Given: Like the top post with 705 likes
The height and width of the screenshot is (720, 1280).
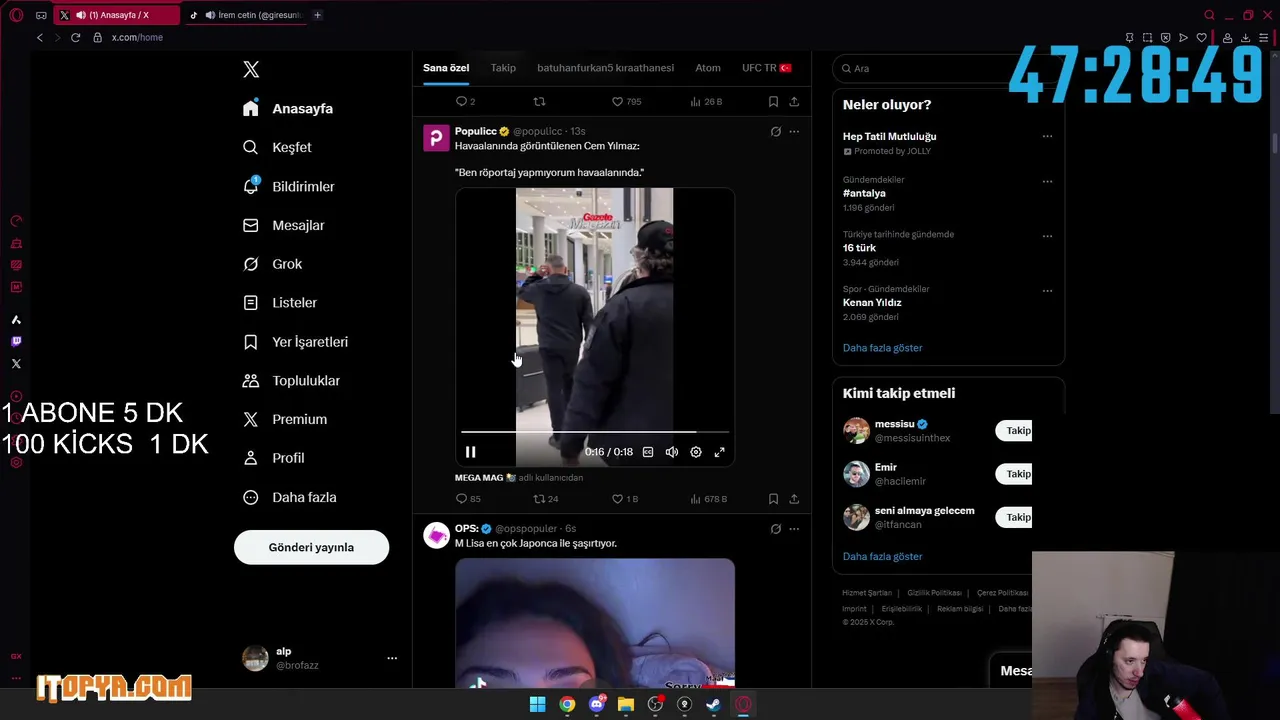Looking at the screenshot, I should (626, 102).
